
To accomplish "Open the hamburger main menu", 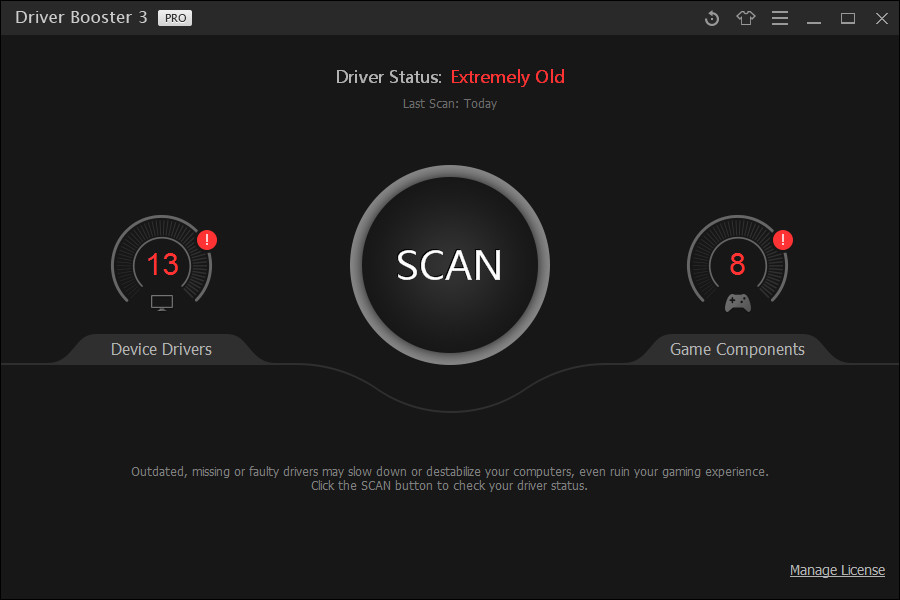I will tap(779, 18).
